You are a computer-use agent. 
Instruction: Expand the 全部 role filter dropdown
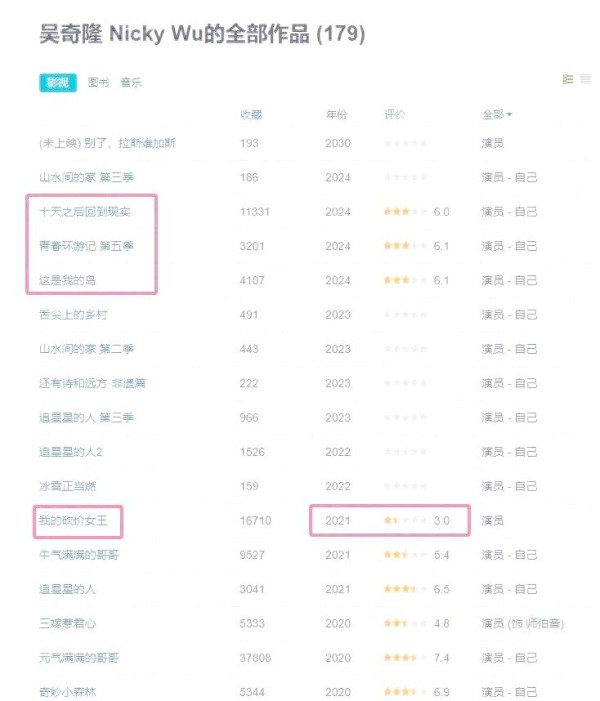(x=497, y=115)
